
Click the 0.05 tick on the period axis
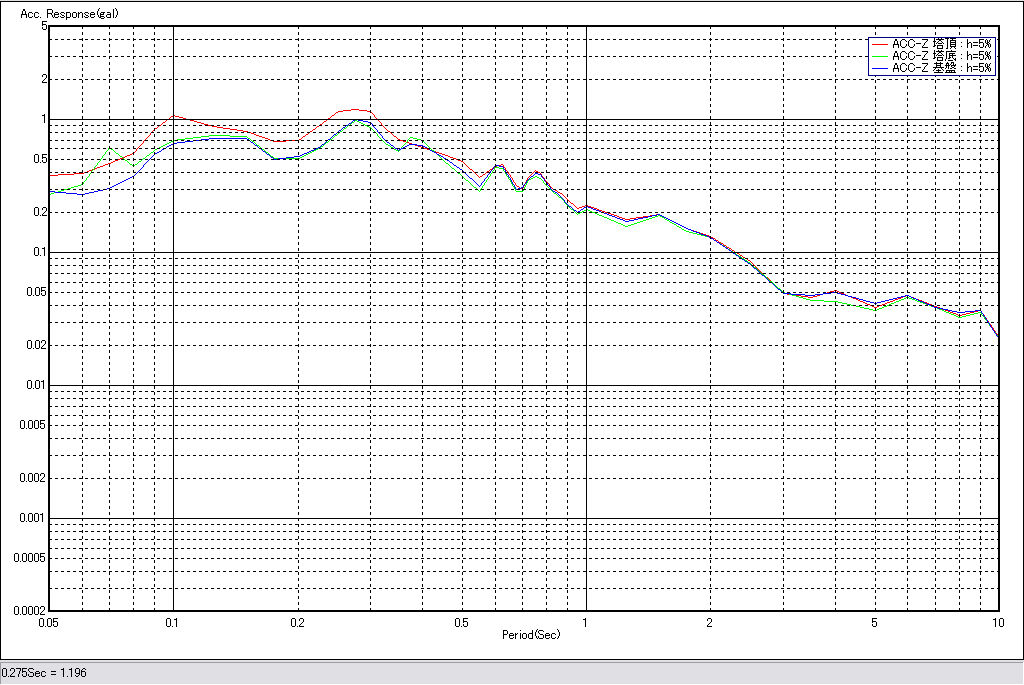pyautogui.click(x=48, y=622)
